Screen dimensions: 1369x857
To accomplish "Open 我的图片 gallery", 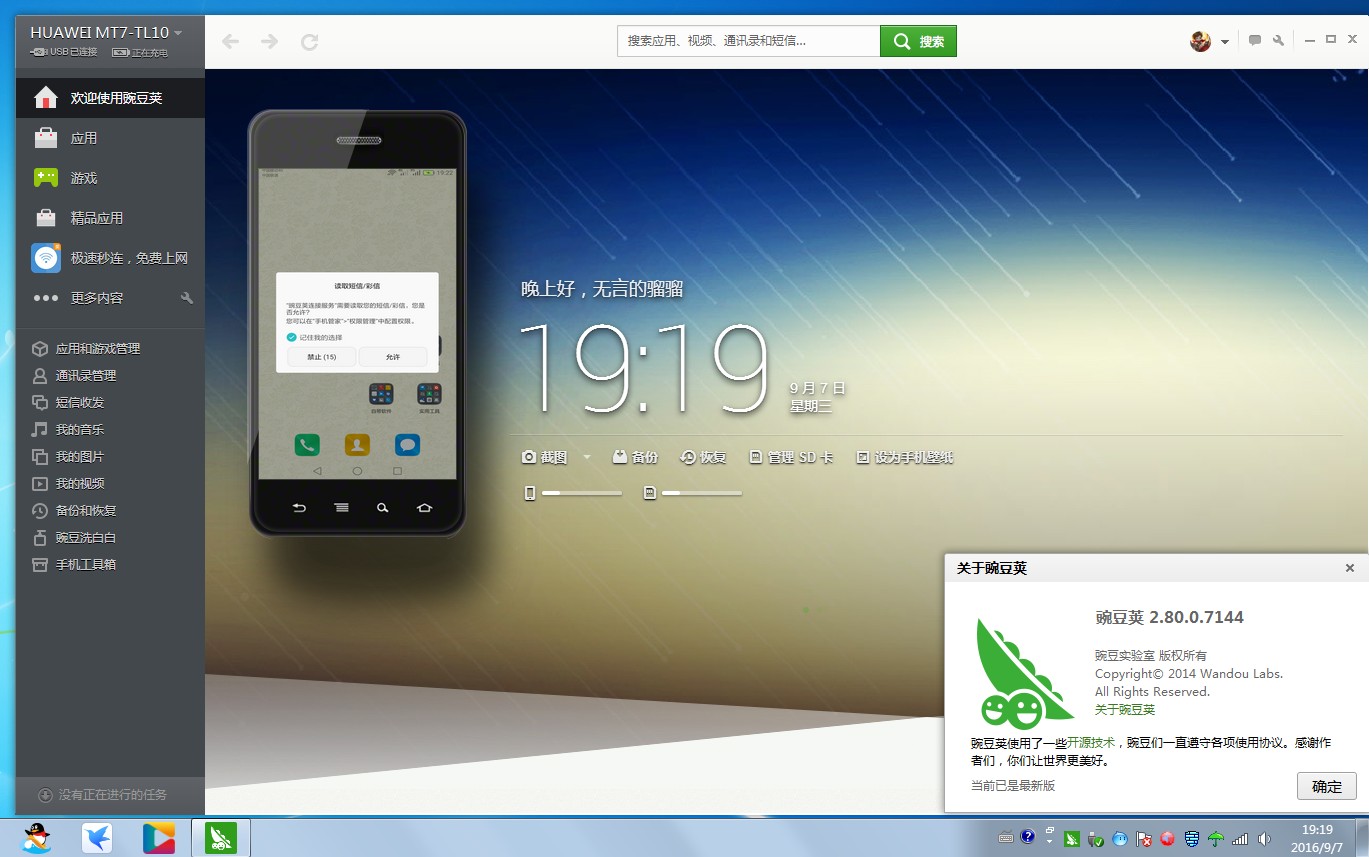I will [110, 457].
